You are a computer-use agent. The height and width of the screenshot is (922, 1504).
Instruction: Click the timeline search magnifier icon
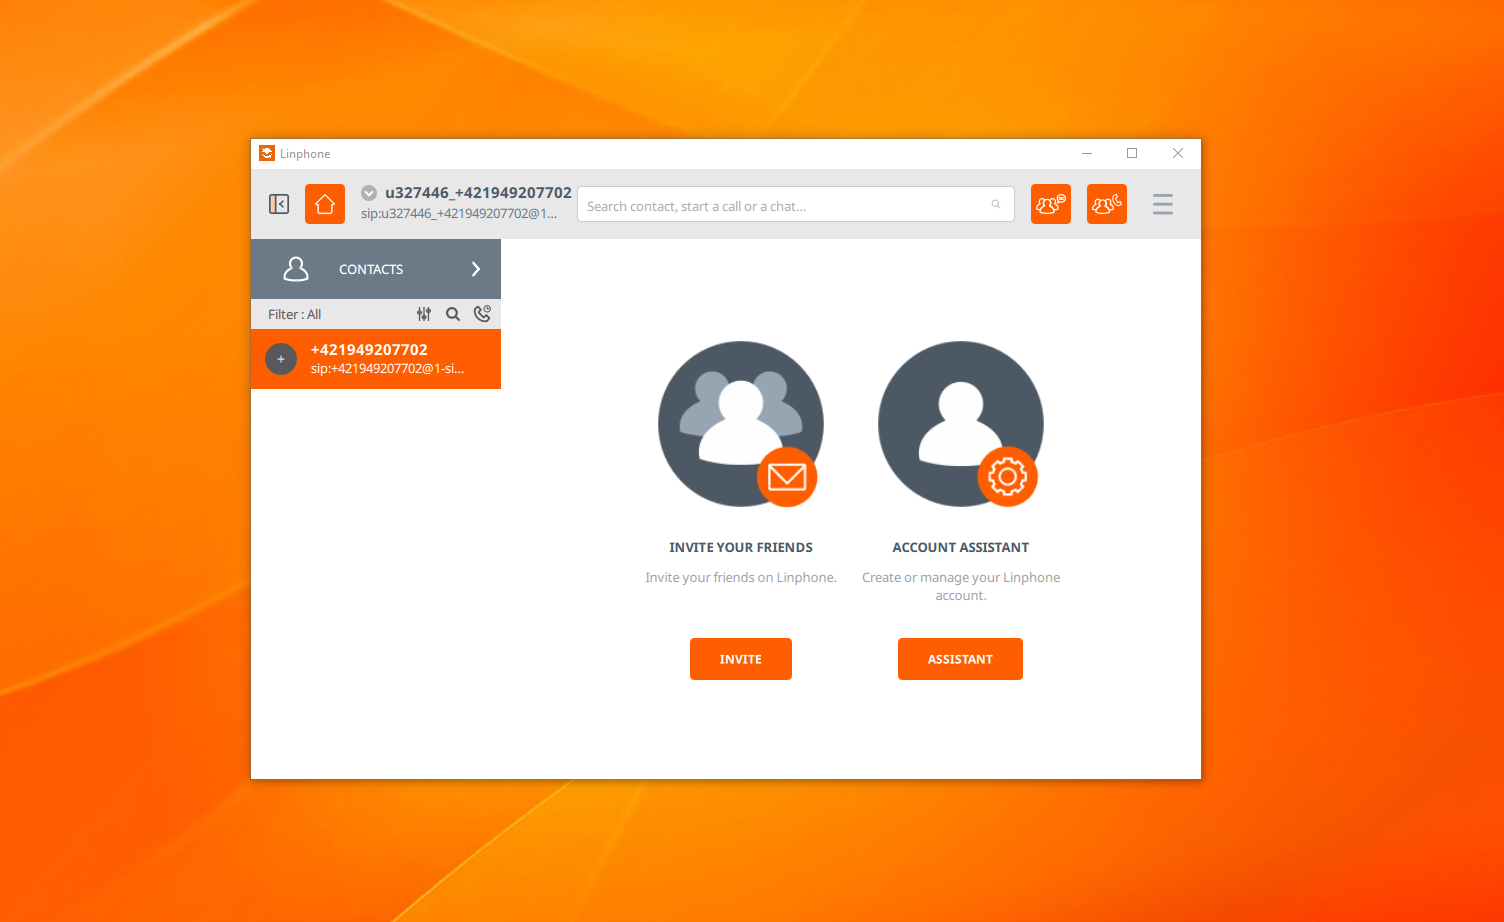pos(453,314)
